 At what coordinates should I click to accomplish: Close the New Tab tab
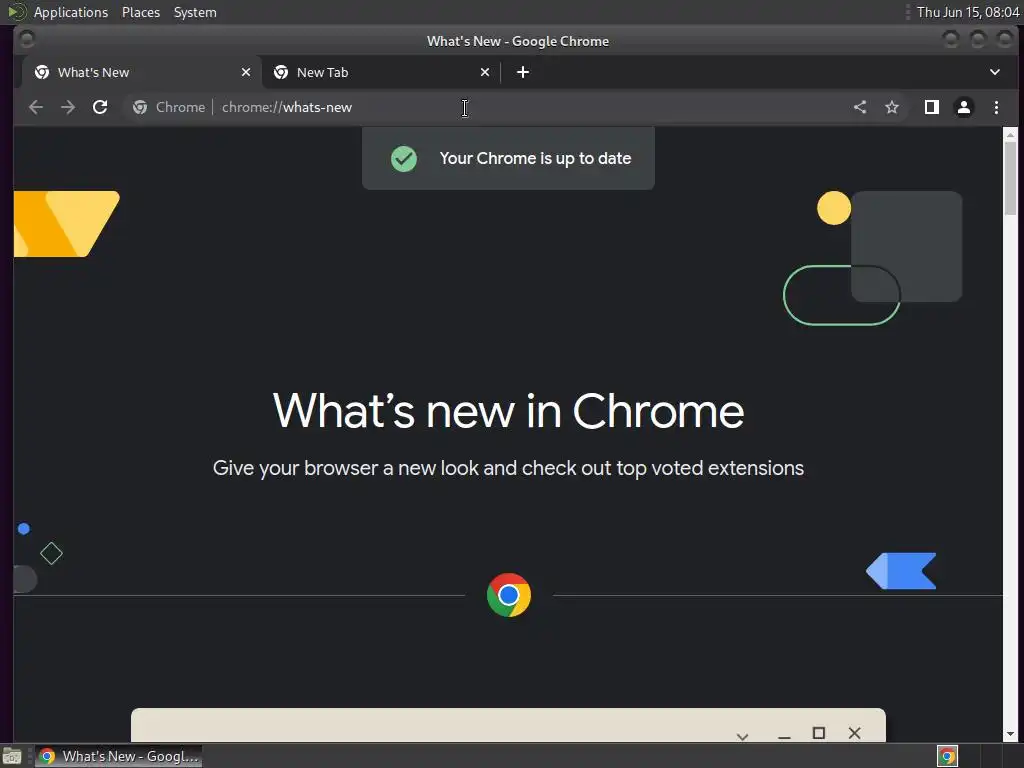coord(485,72)
